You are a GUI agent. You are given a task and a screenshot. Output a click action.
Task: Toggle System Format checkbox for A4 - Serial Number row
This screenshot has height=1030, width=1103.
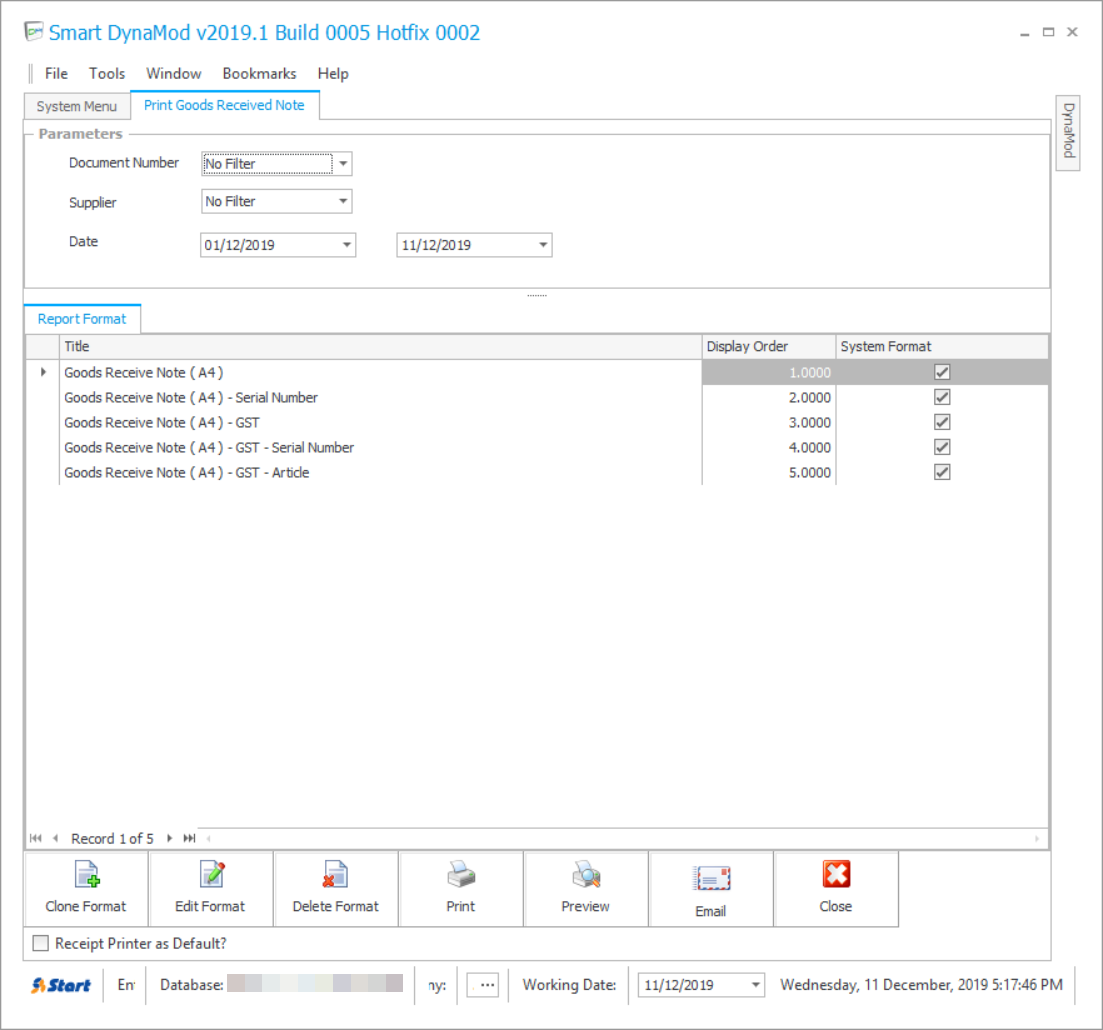942,398
